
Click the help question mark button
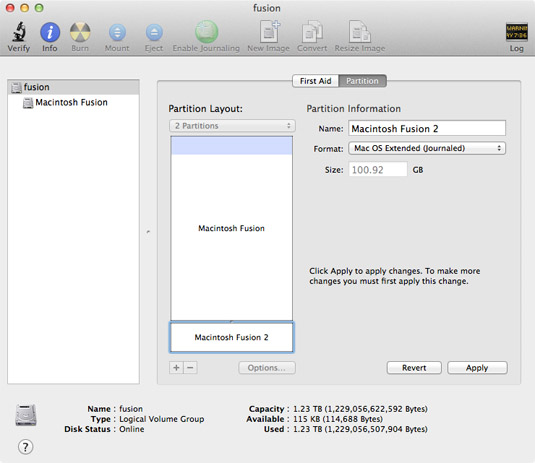point(26,447)
